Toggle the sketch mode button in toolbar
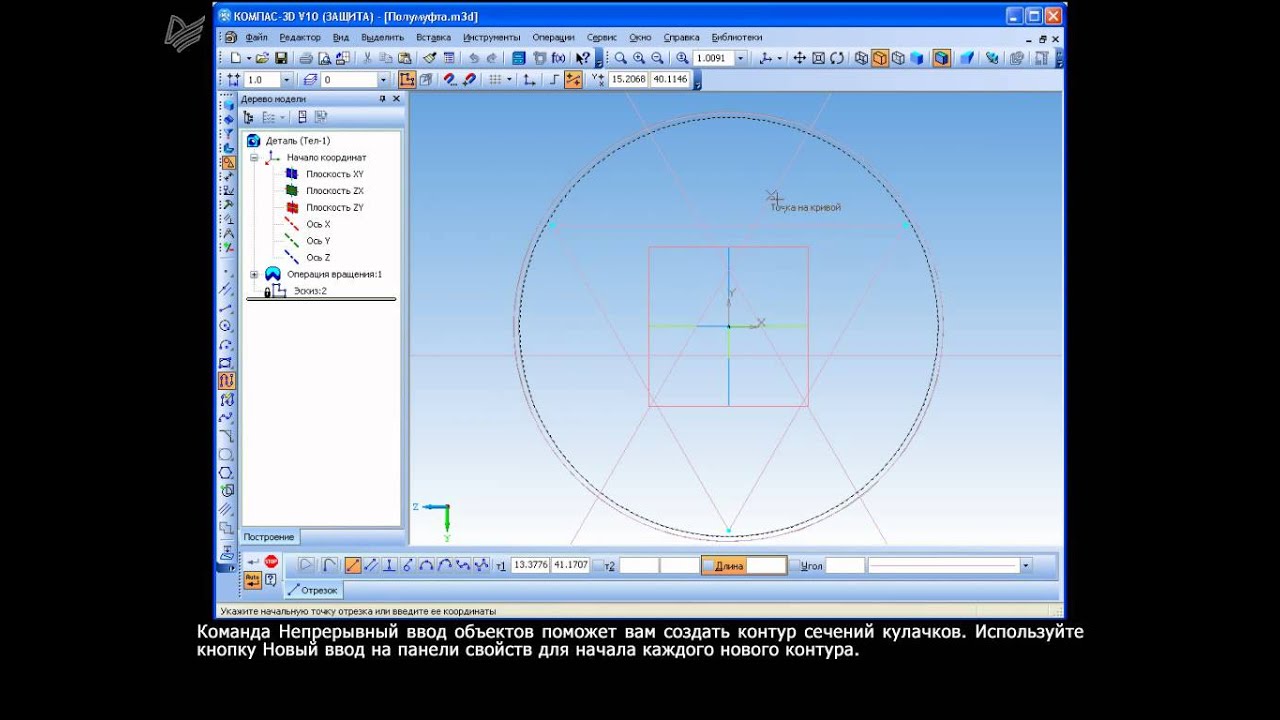Image resolution: width=1280 pixels, height=720 pixels. [x=407, y=80]
